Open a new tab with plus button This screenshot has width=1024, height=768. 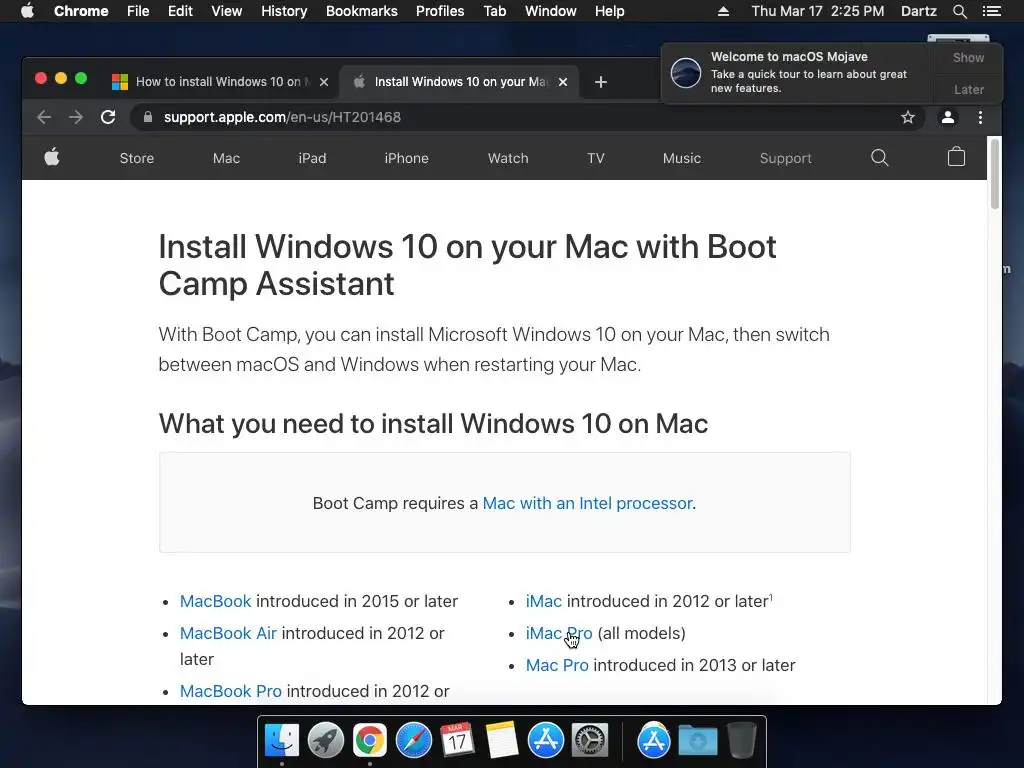[601, 82]
